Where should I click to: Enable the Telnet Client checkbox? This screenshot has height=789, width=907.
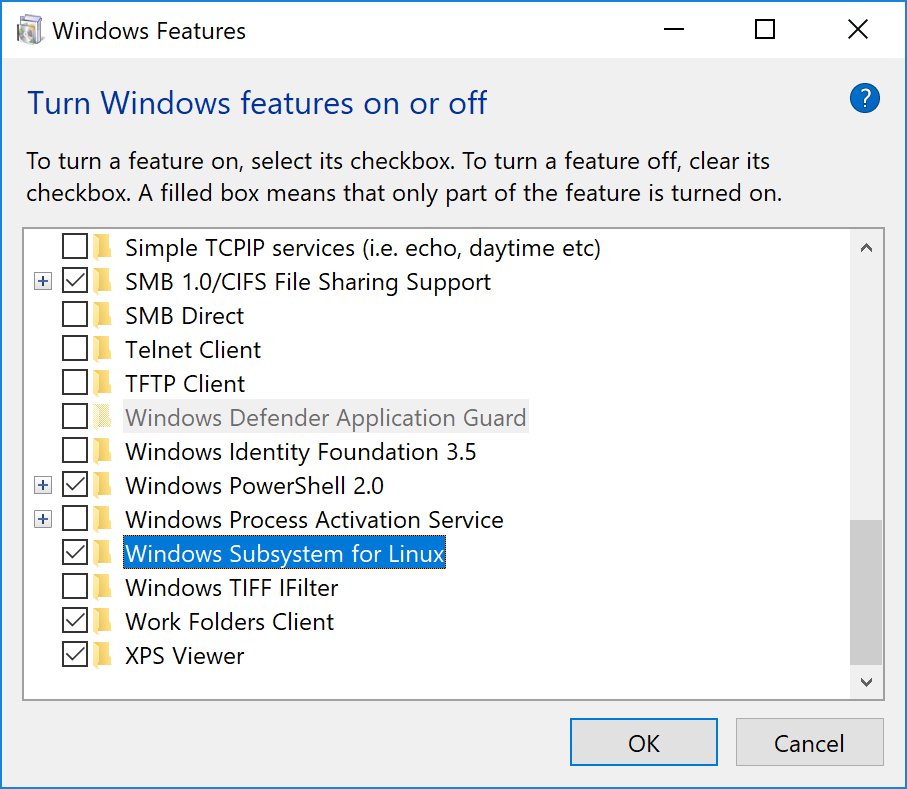(x=75, y=349)
